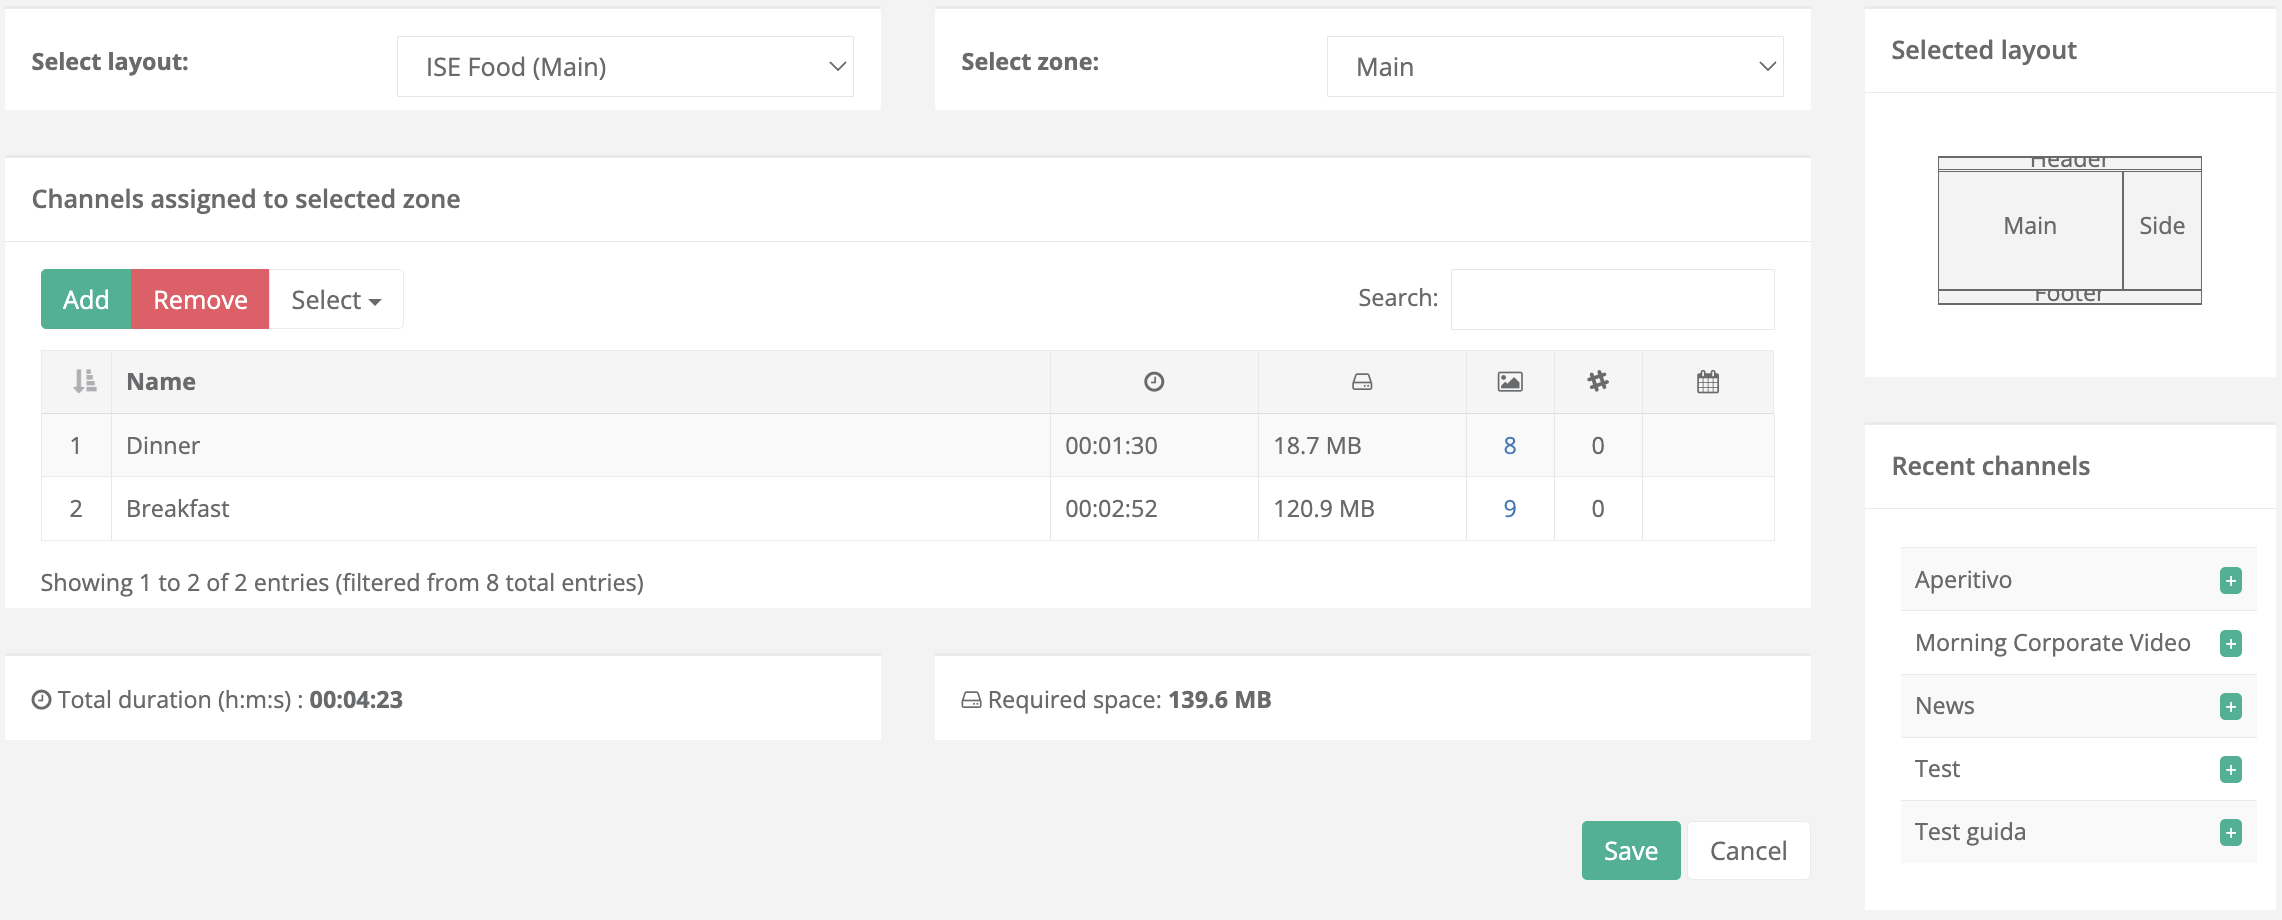Save the channel assignments
The height and width of the screenshot is (920, 2282).
(1630, 851)
